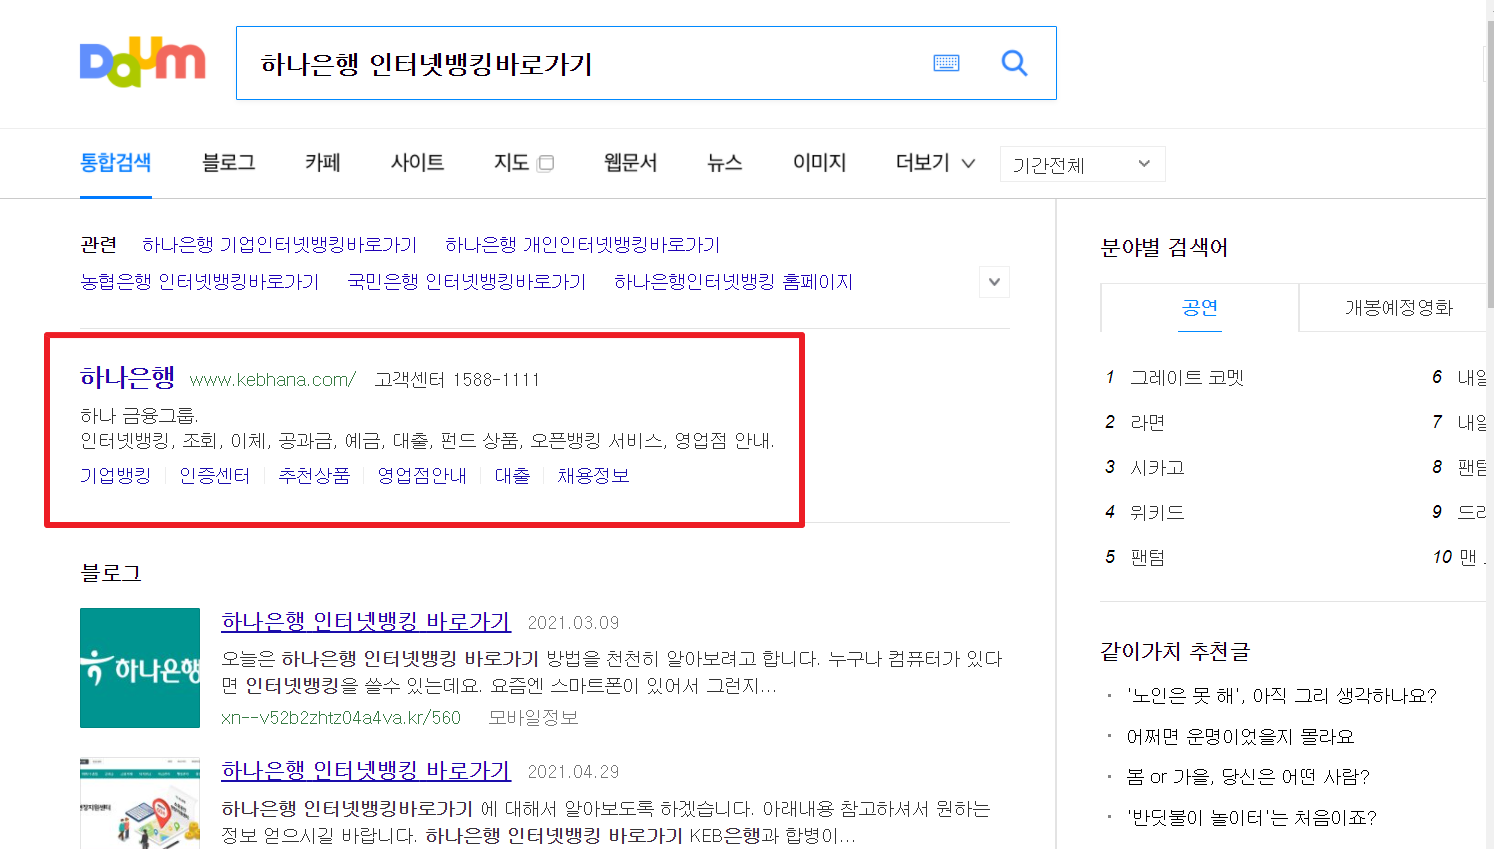Click the 고객센터 1588-1111 text
1494x849 pixels.
tap(457, 380)
